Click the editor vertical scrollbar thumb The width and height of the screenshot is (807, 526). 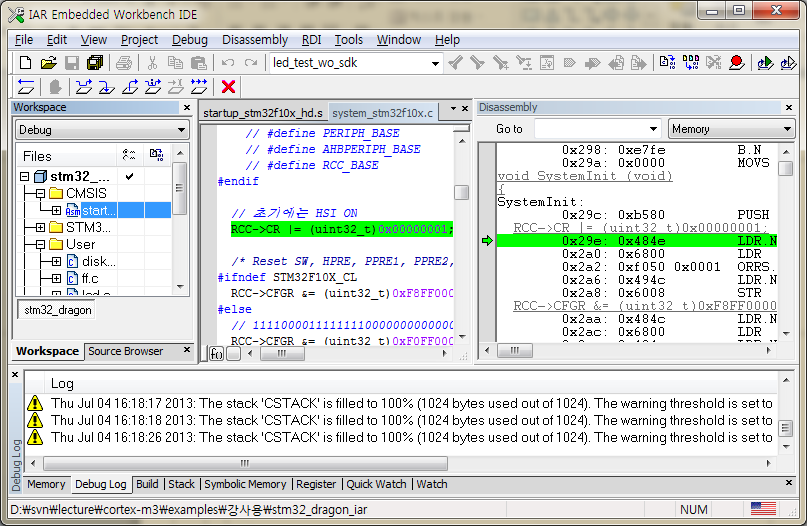462,192
